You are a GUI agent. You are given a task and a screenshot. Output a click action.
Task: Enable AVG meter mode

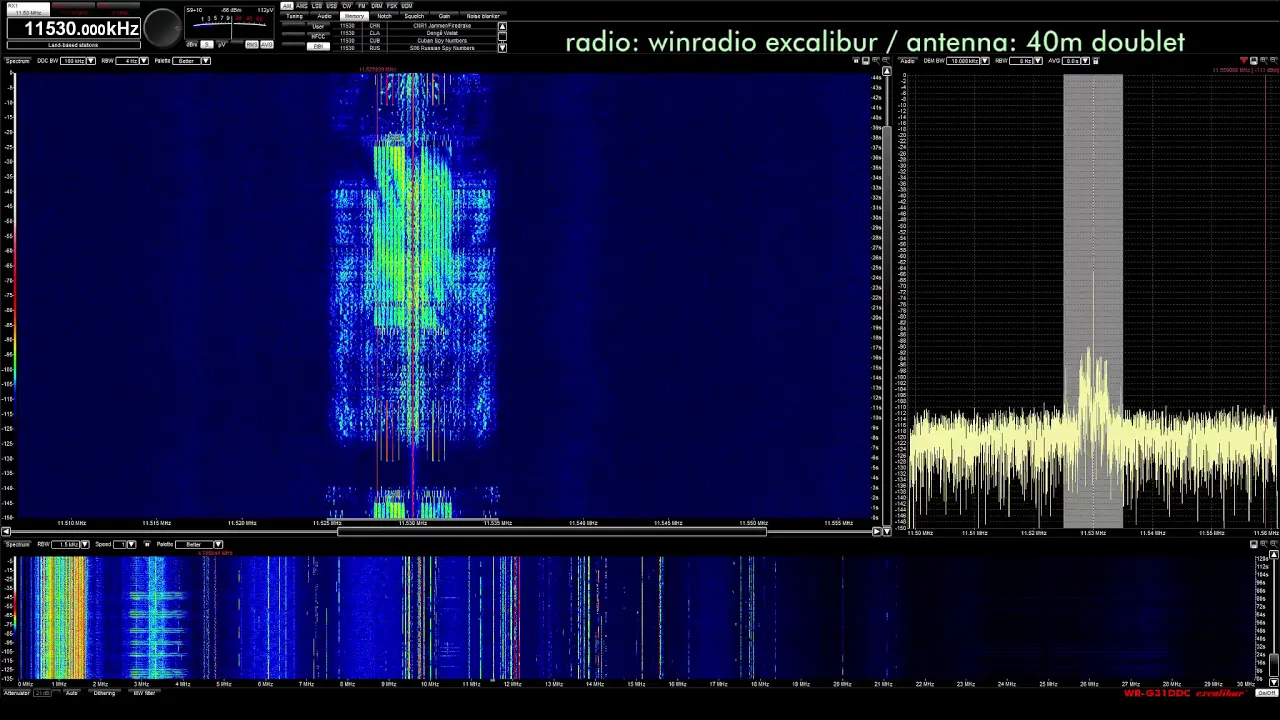pos(267,45)
